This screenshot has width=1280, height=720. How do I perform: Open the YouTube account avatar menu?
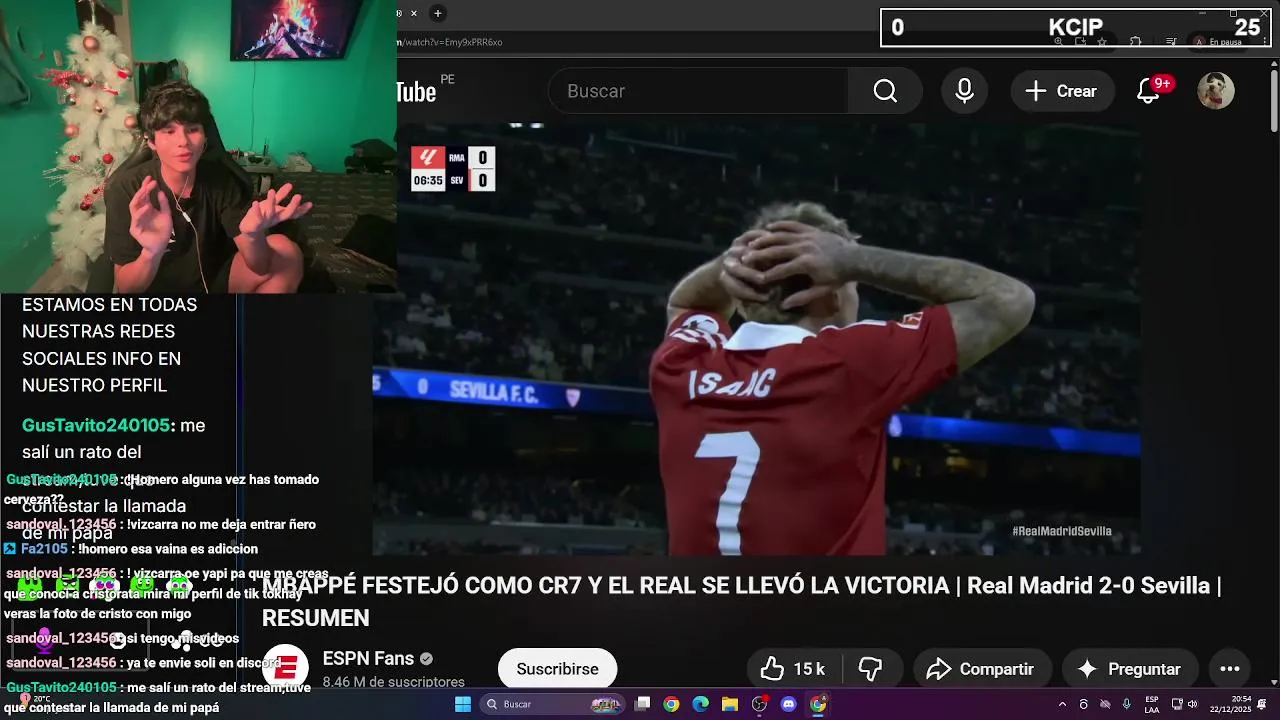coord(1216,91)
